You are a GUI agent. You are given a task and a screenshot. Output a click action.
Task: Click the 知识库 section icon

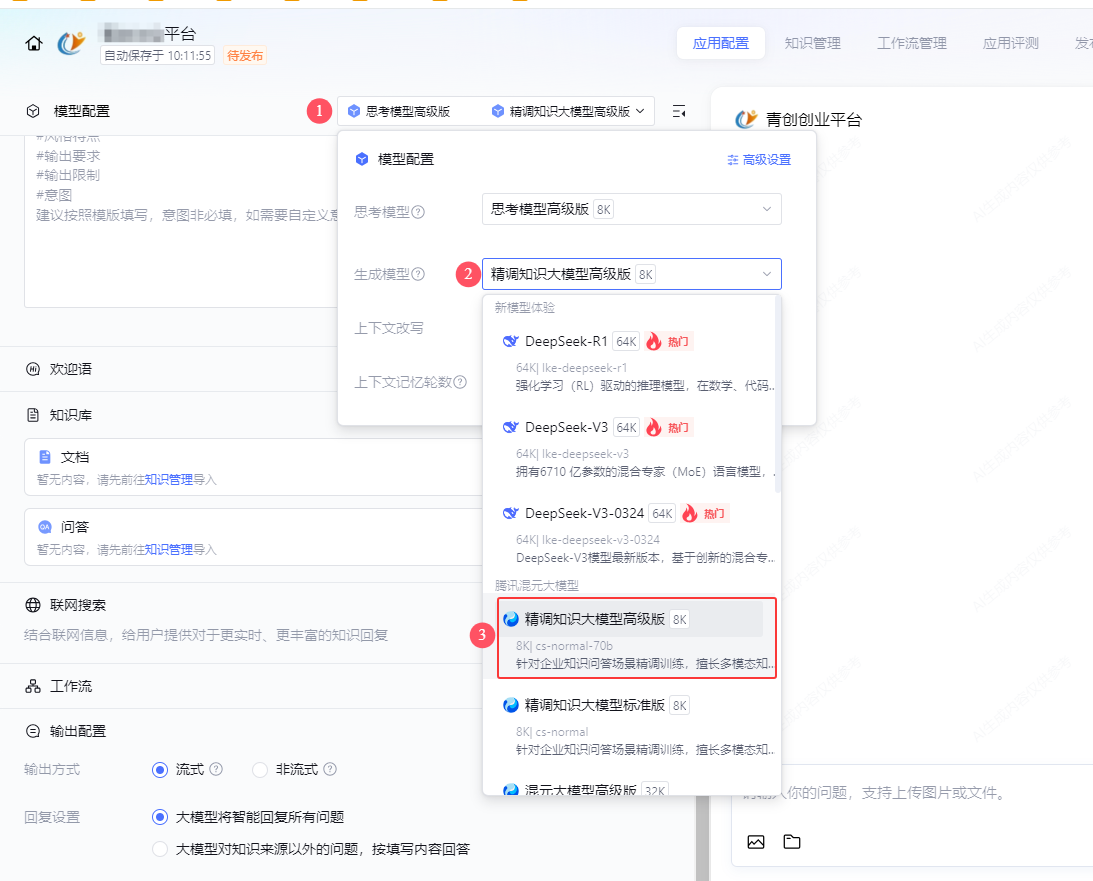point(33,415)
